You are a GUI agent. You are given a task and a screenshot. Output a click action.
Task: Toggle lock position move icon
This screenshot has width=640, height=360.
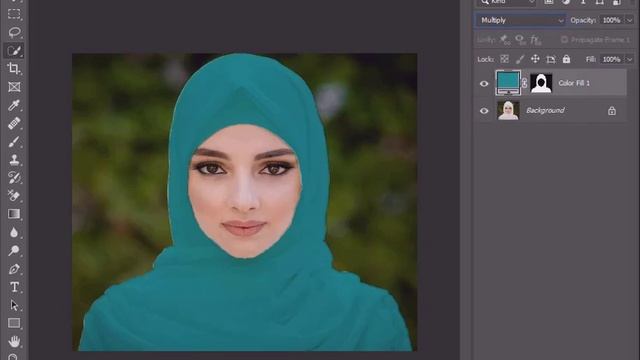pos(535,59)
